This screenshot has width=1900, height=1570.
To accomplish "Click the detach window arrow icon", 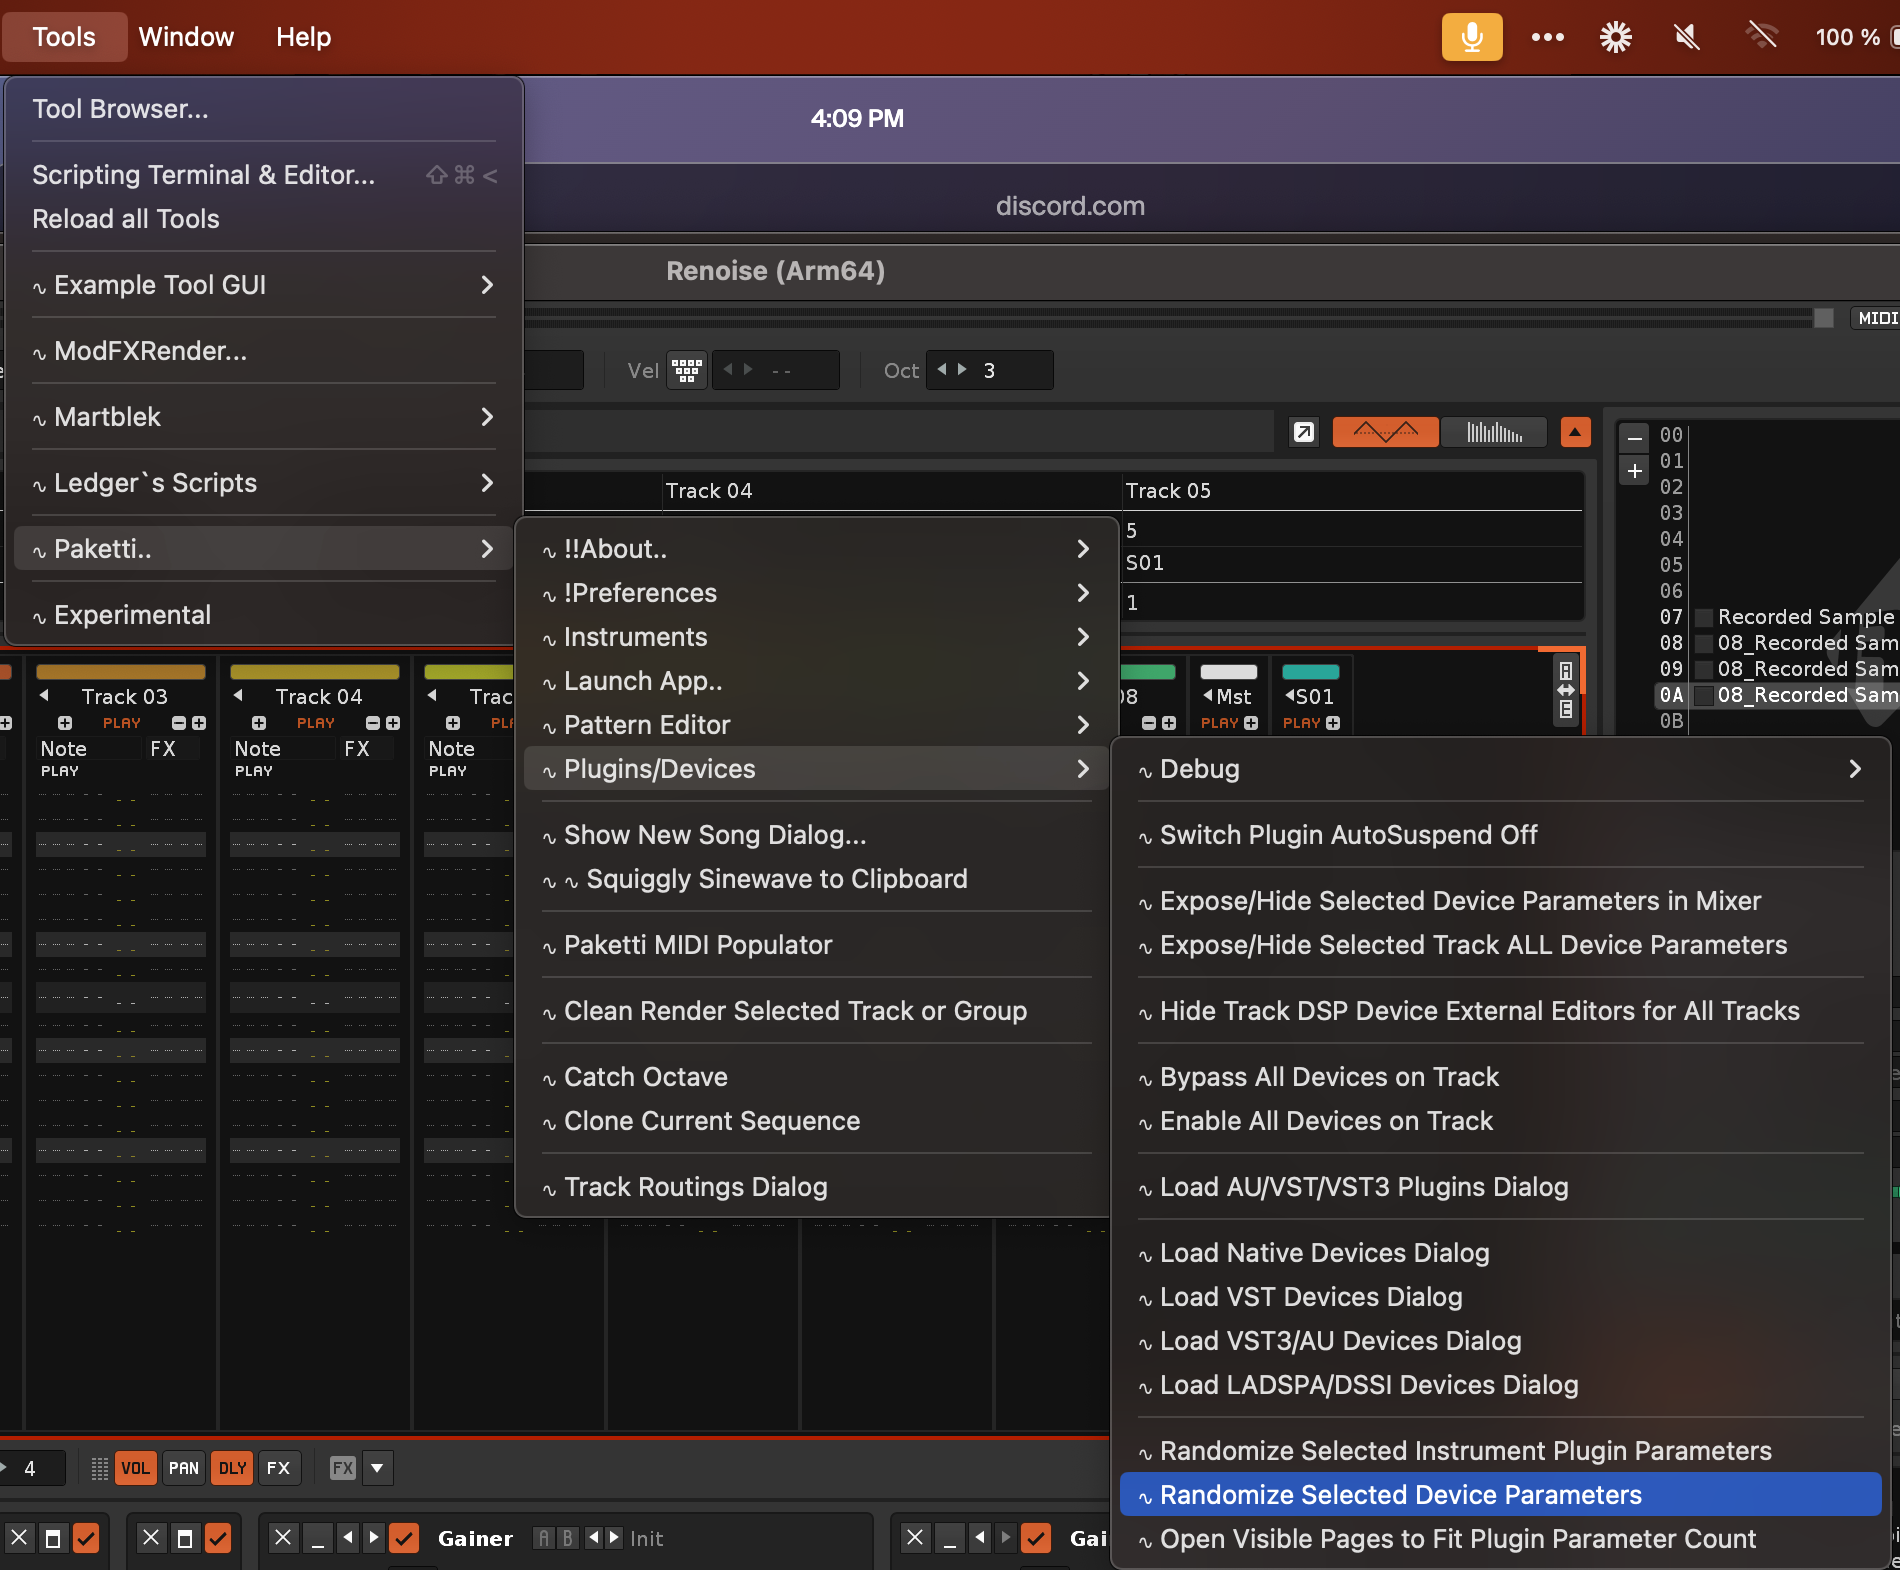I will pos(1303,432).
